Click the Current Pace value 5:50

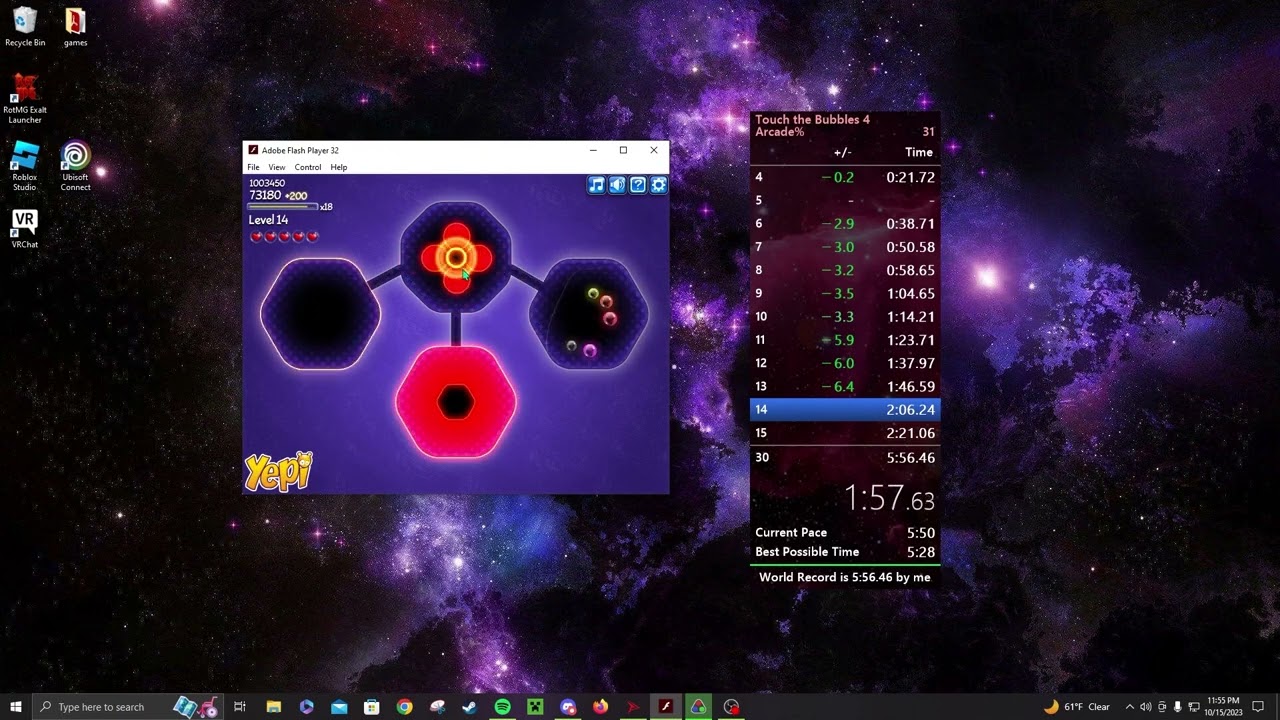[920, 533]
